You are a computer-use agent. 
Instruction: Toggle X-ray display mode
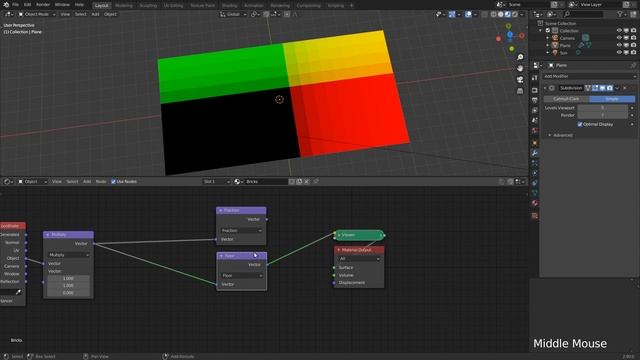point(484,14)
